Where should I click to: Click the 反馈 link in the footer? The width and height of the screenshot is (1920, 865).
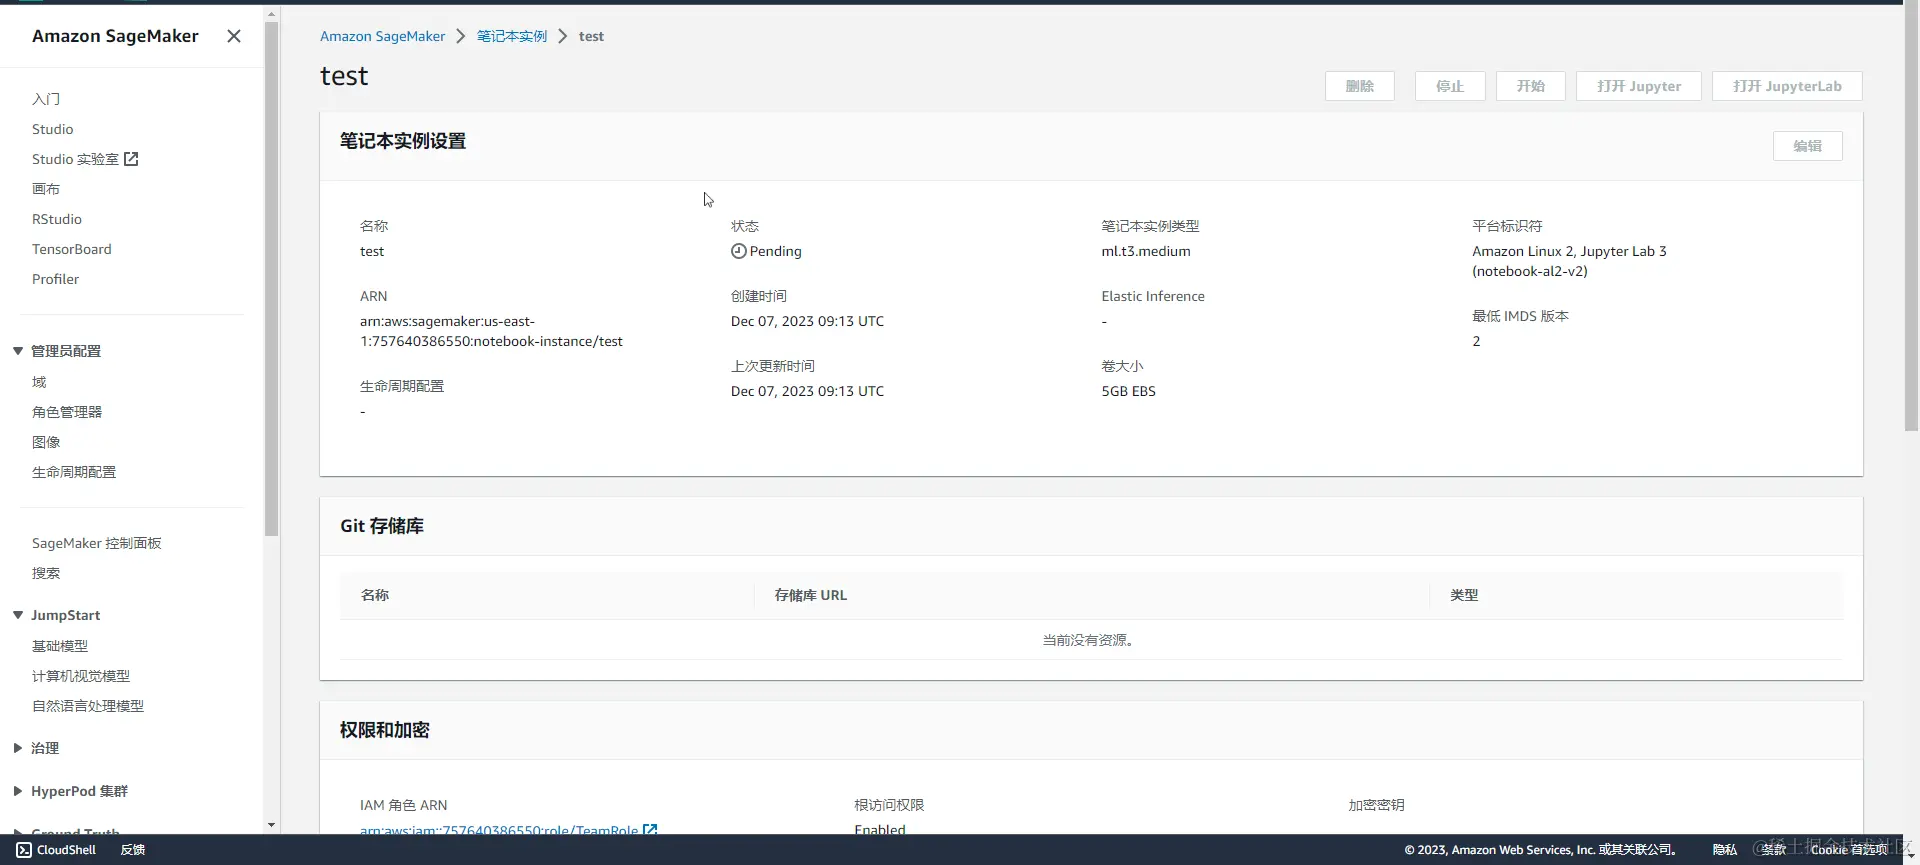[x=133, y=850]
